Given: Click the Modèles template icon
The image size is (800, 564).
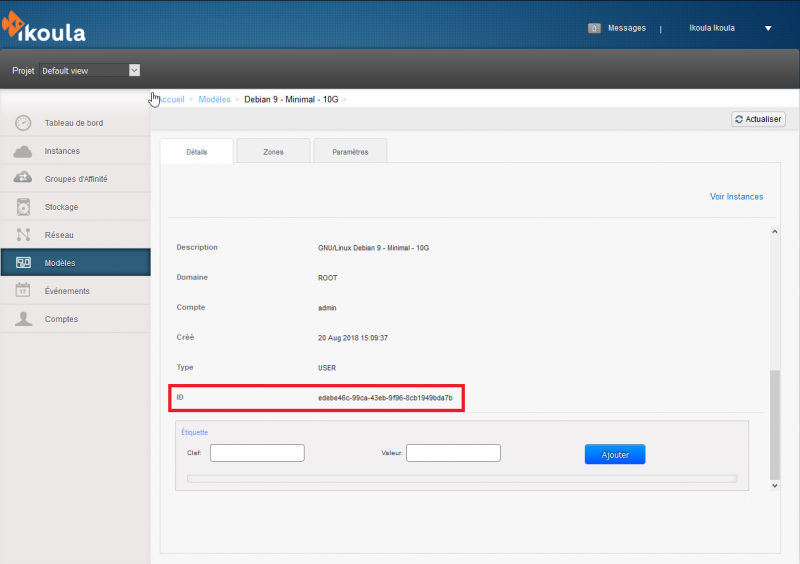Looking at the screenshot, I should coord(23,262).
